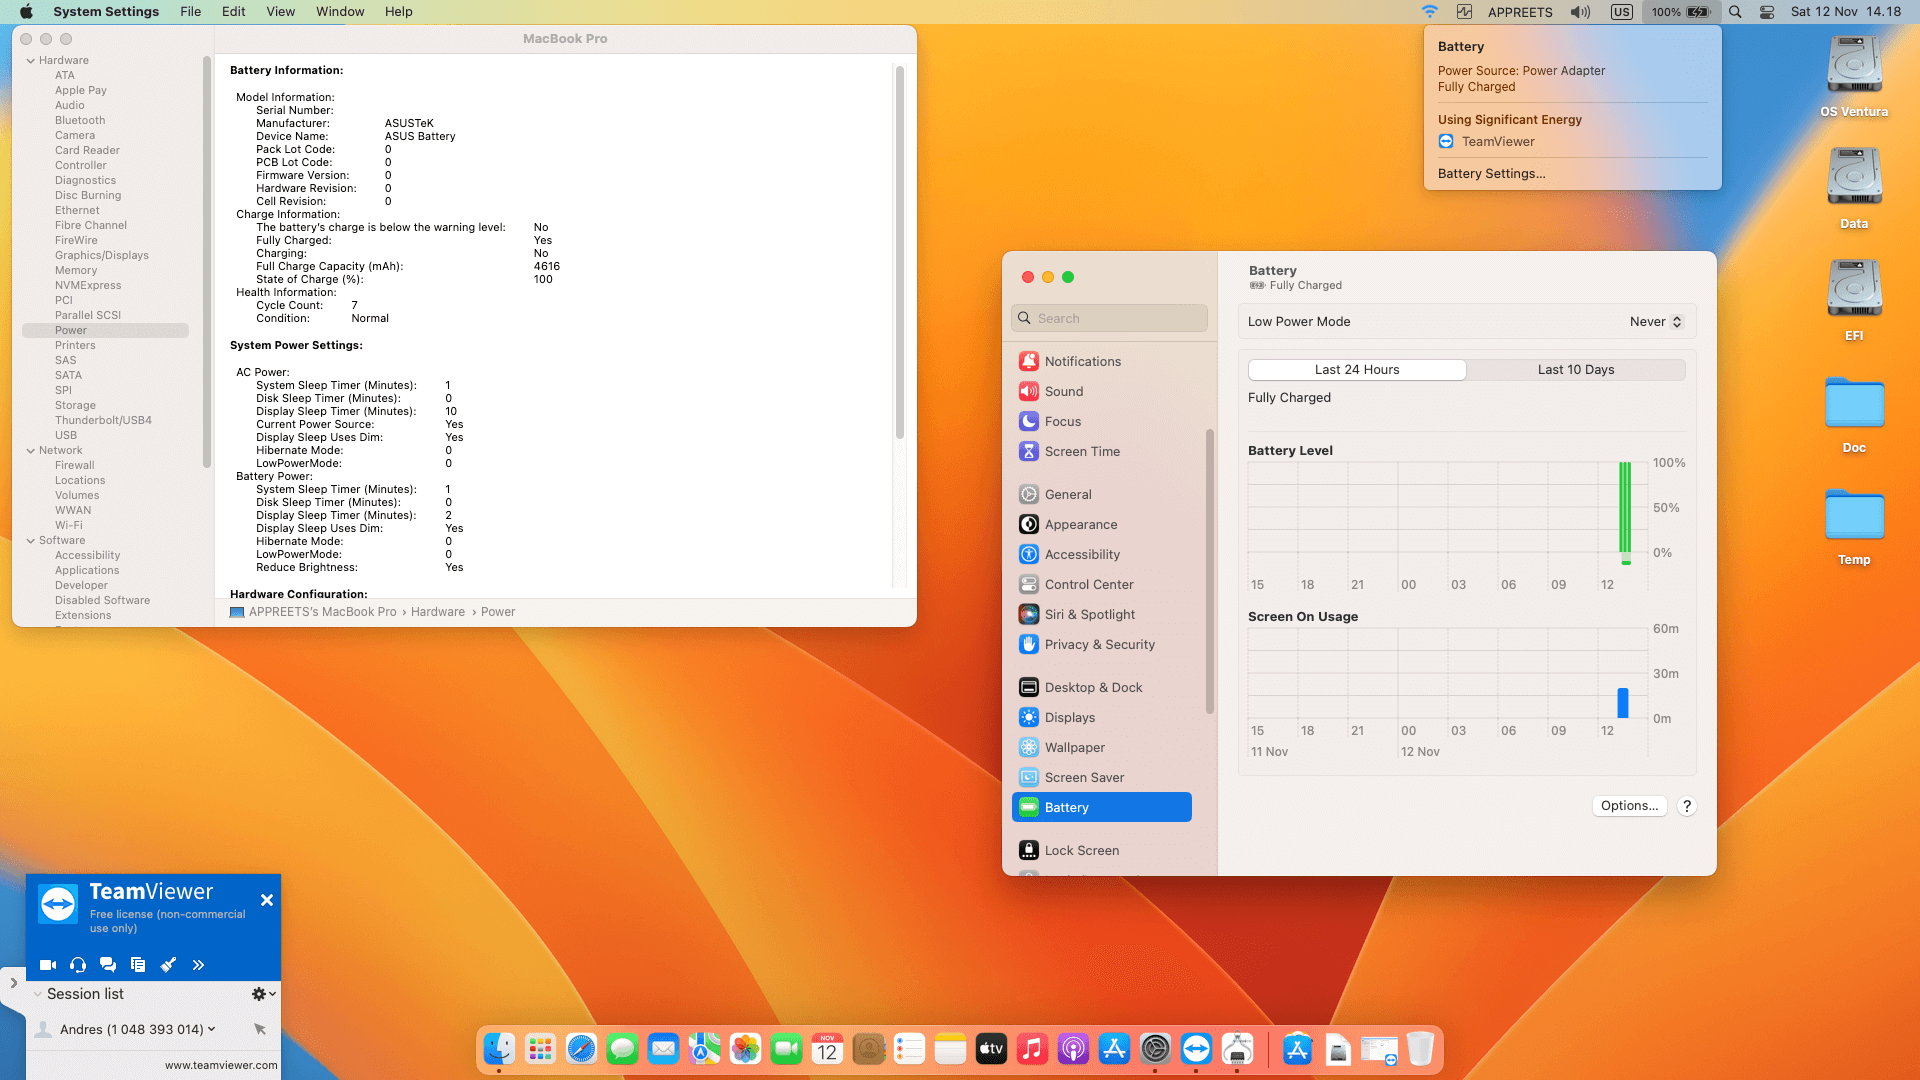Image resolution: width=1920 pixels, height=1080 pixels.
Task: Select the Temp folder on desktop
Action: tap(1854, 525)
